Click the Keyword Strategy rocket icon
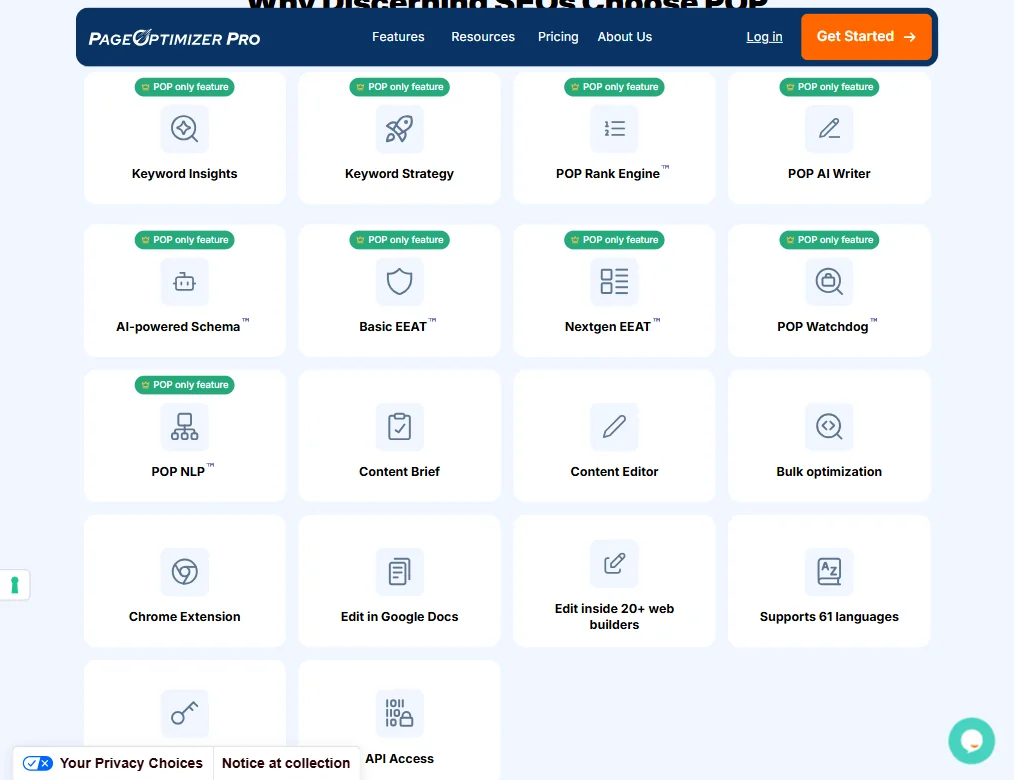The height and width of the screenshot is (780, 1014). click(x=399, y=129)
